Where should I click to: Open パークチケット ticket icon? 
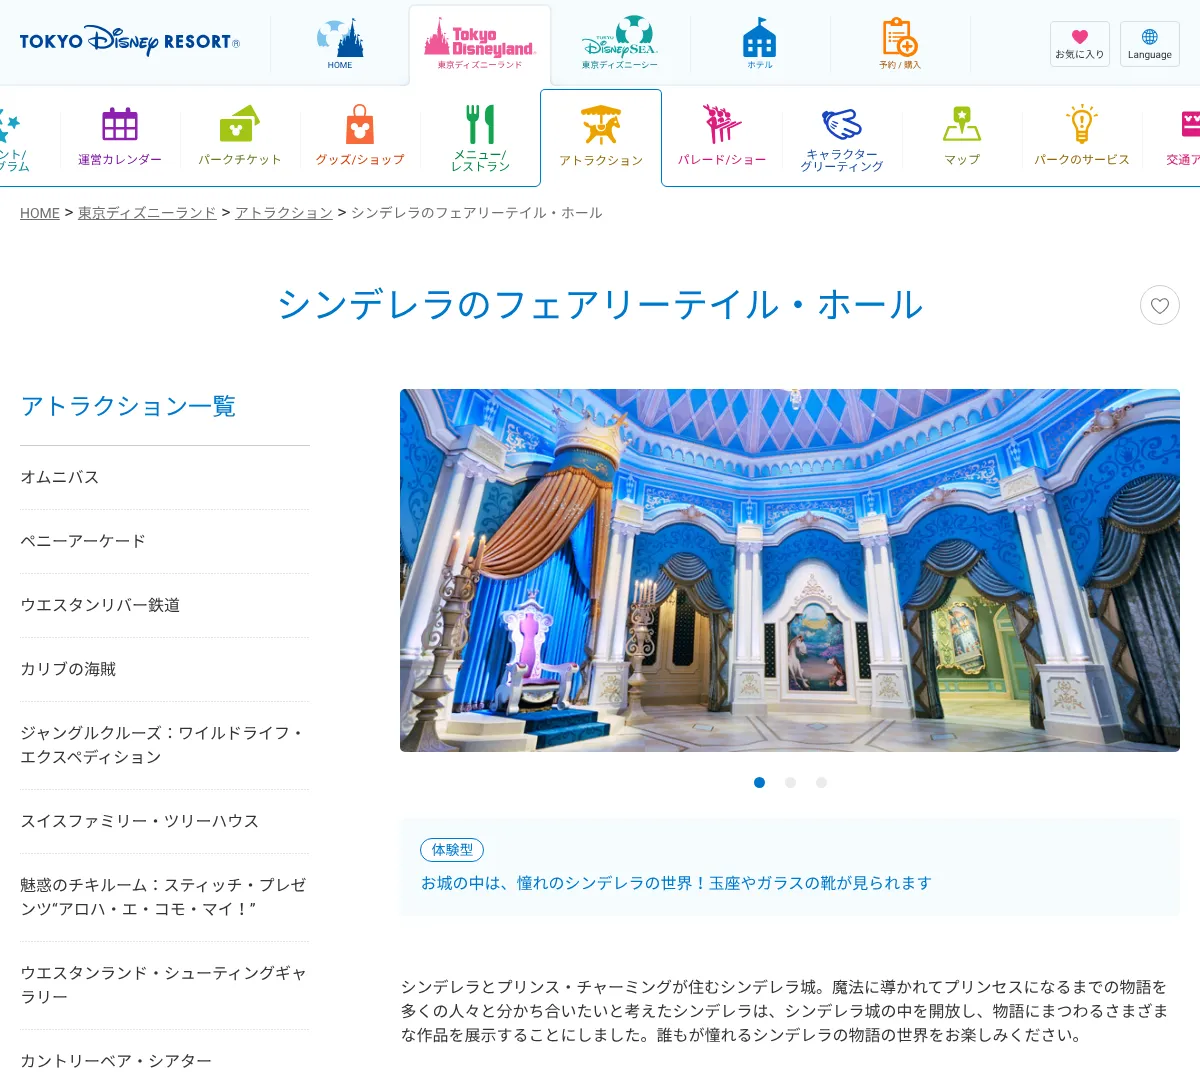point(240,136)
